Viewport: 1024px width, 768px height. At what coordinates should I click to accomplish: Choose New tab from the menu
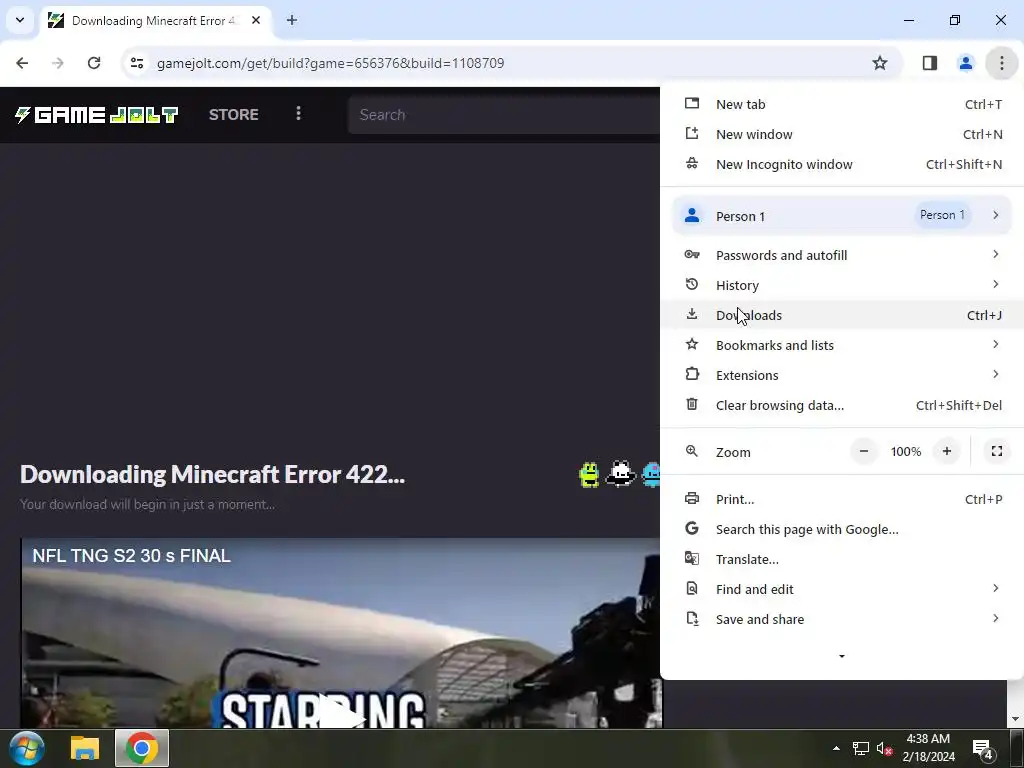[842, 104]
